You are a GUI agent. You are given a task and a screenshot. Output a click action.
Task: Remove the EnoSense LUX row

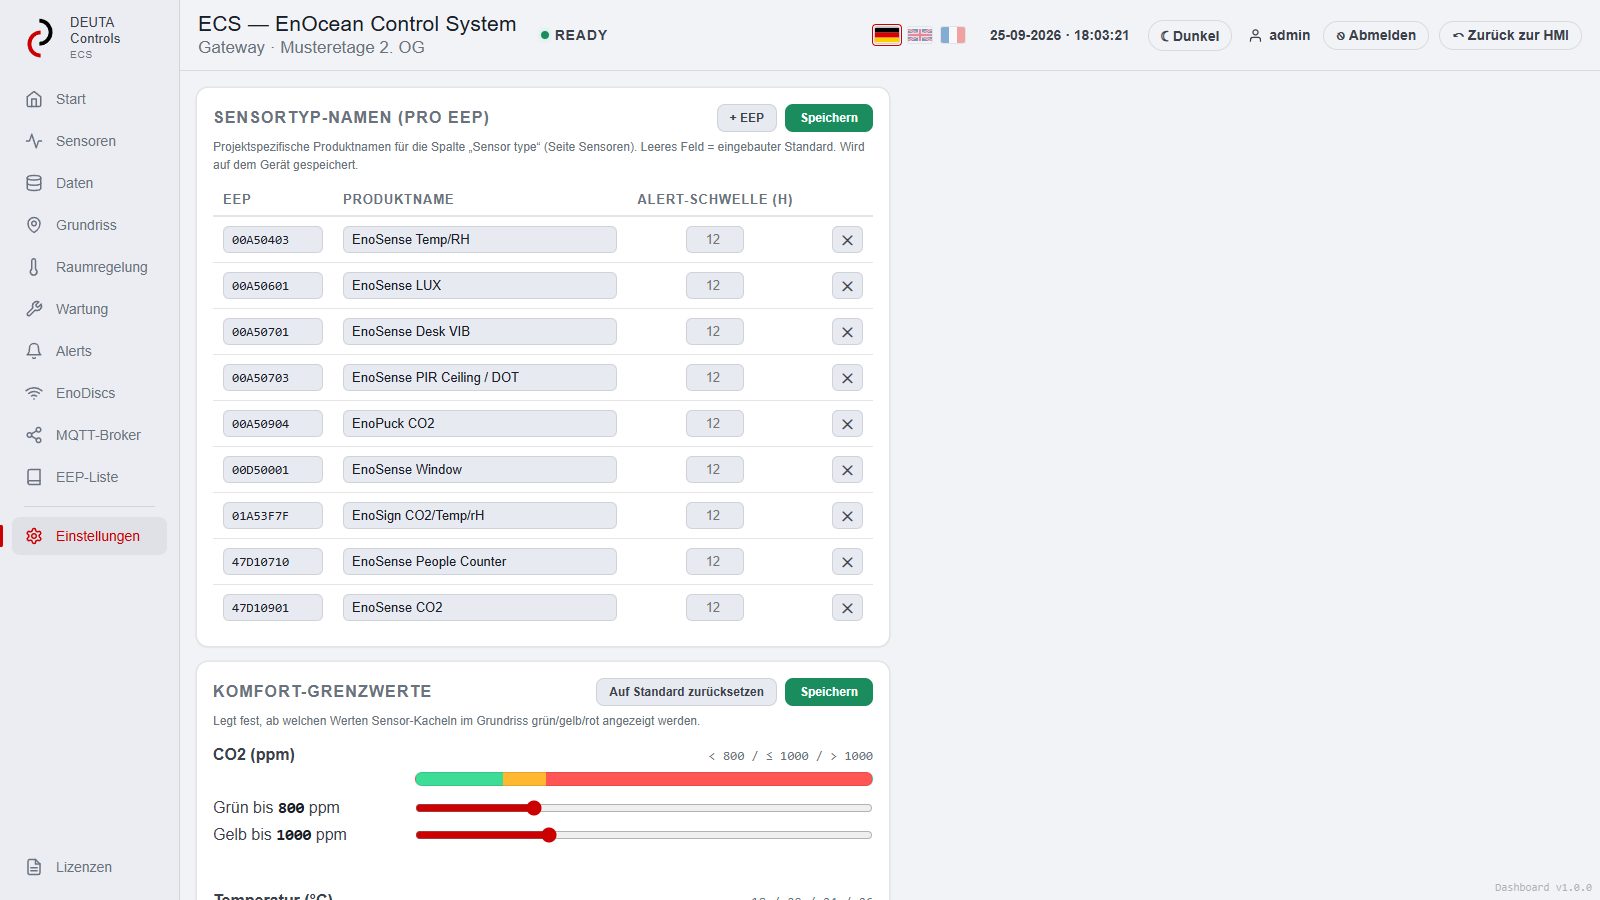click(847, 286)
